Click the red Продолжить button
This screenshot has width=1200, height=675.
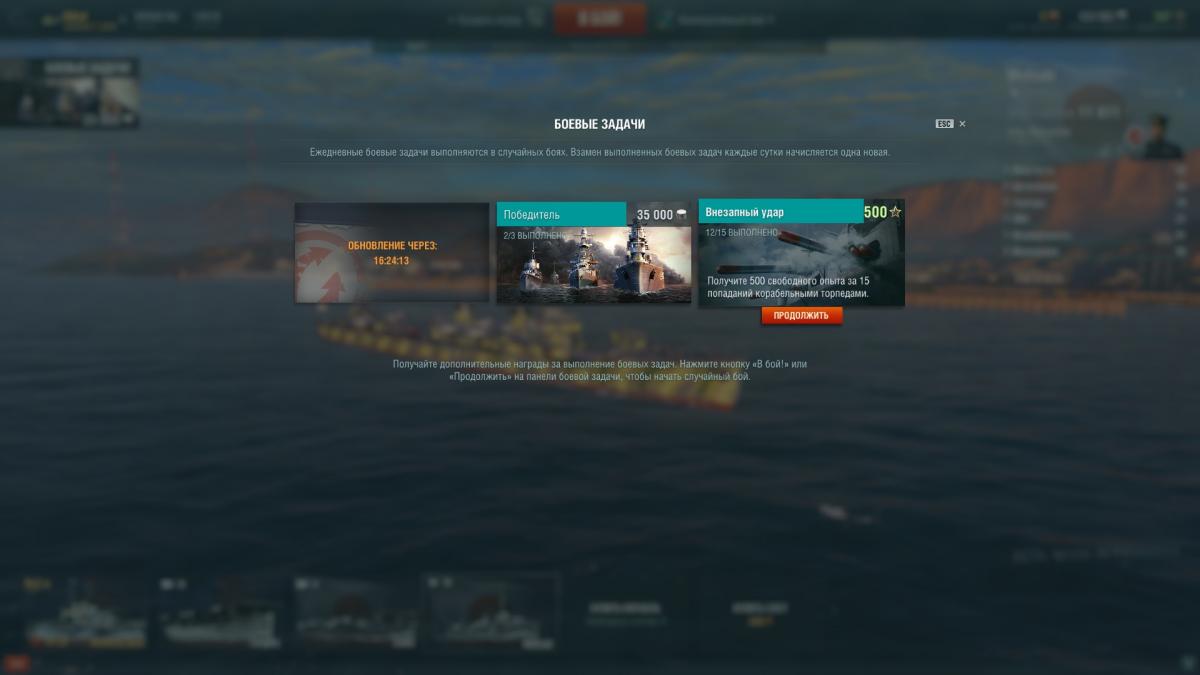click(x=801, y=315)
